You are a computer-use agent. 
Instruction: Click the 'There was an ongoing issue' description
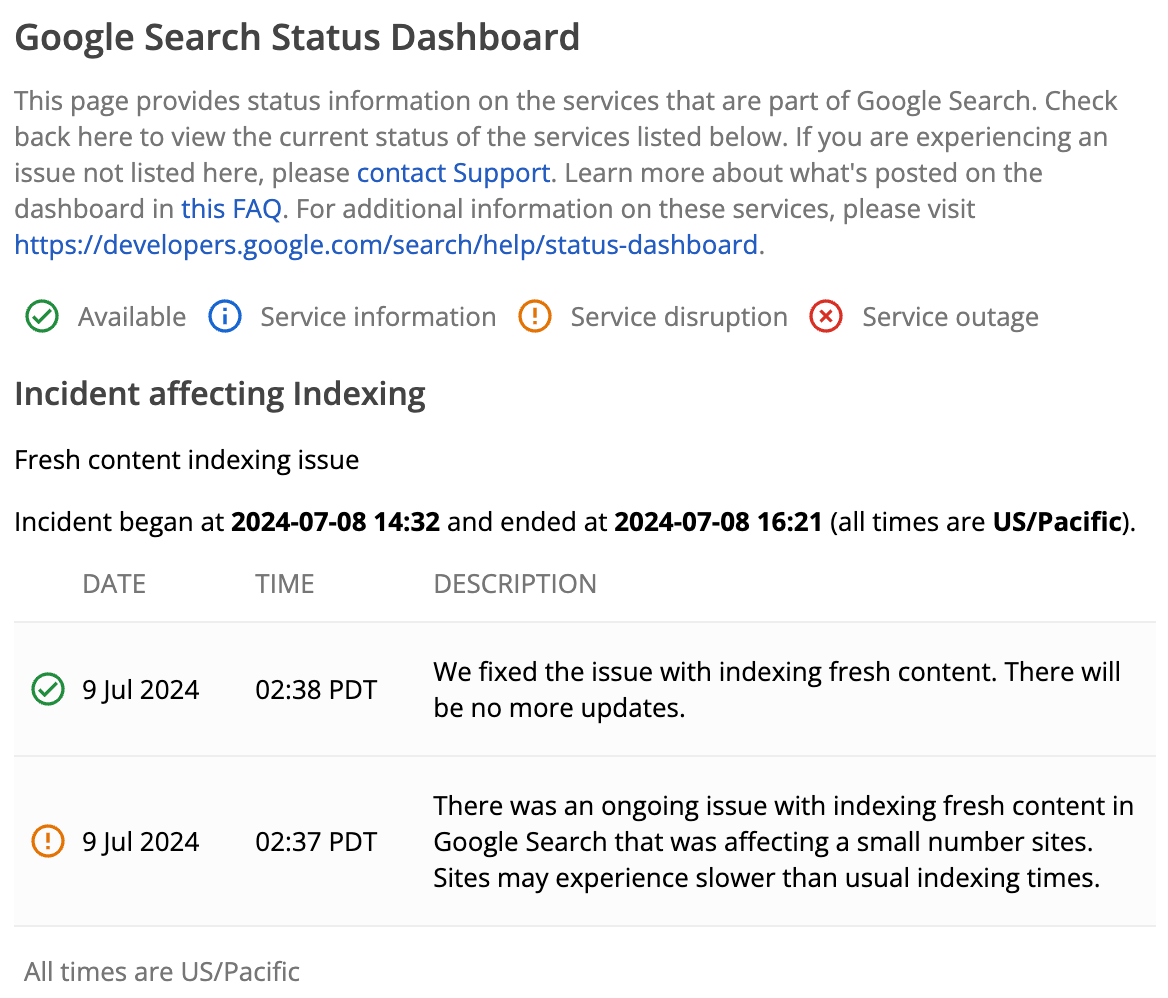tap(784, 842)
